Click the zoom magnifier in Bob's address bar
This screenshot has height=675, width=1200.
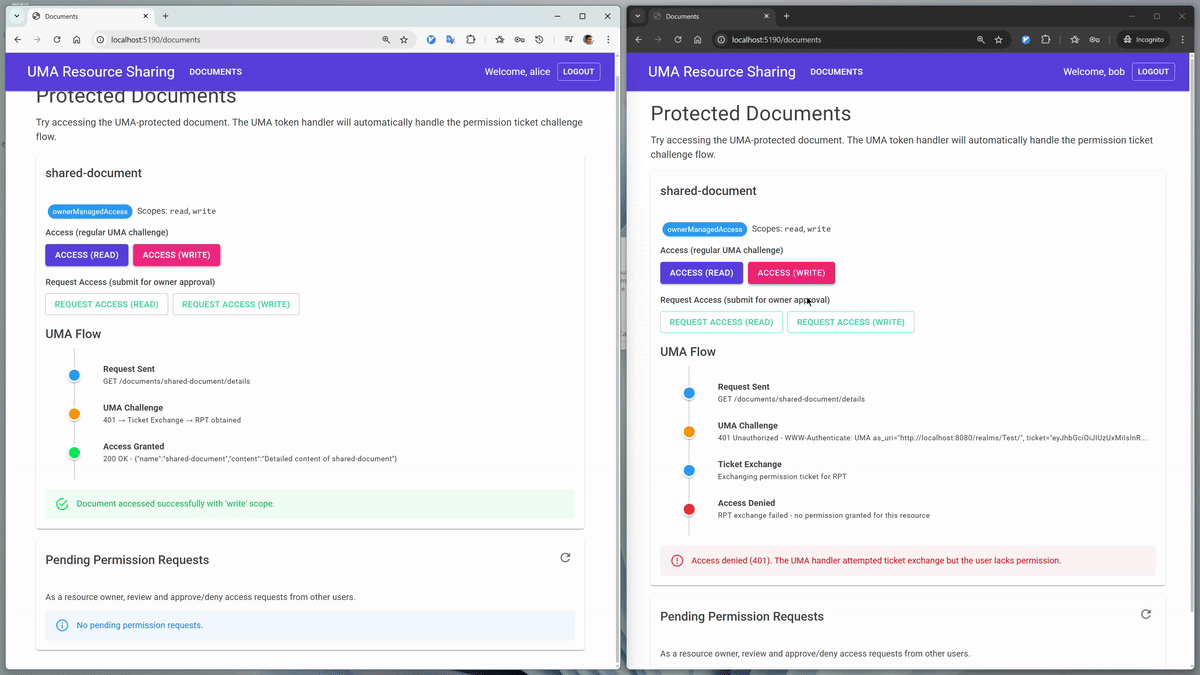[980, 40]
